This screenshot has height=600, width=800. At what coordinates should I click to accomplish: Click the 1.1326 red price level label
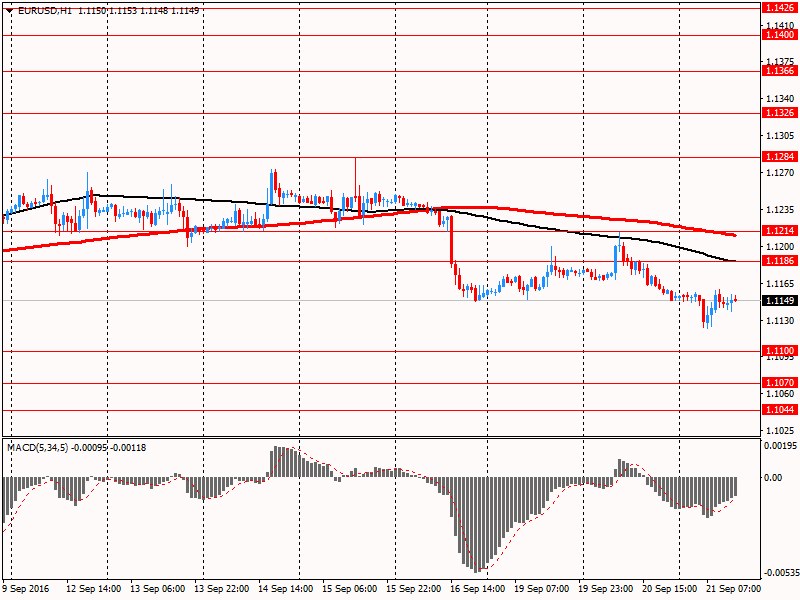tap(780, 113)
